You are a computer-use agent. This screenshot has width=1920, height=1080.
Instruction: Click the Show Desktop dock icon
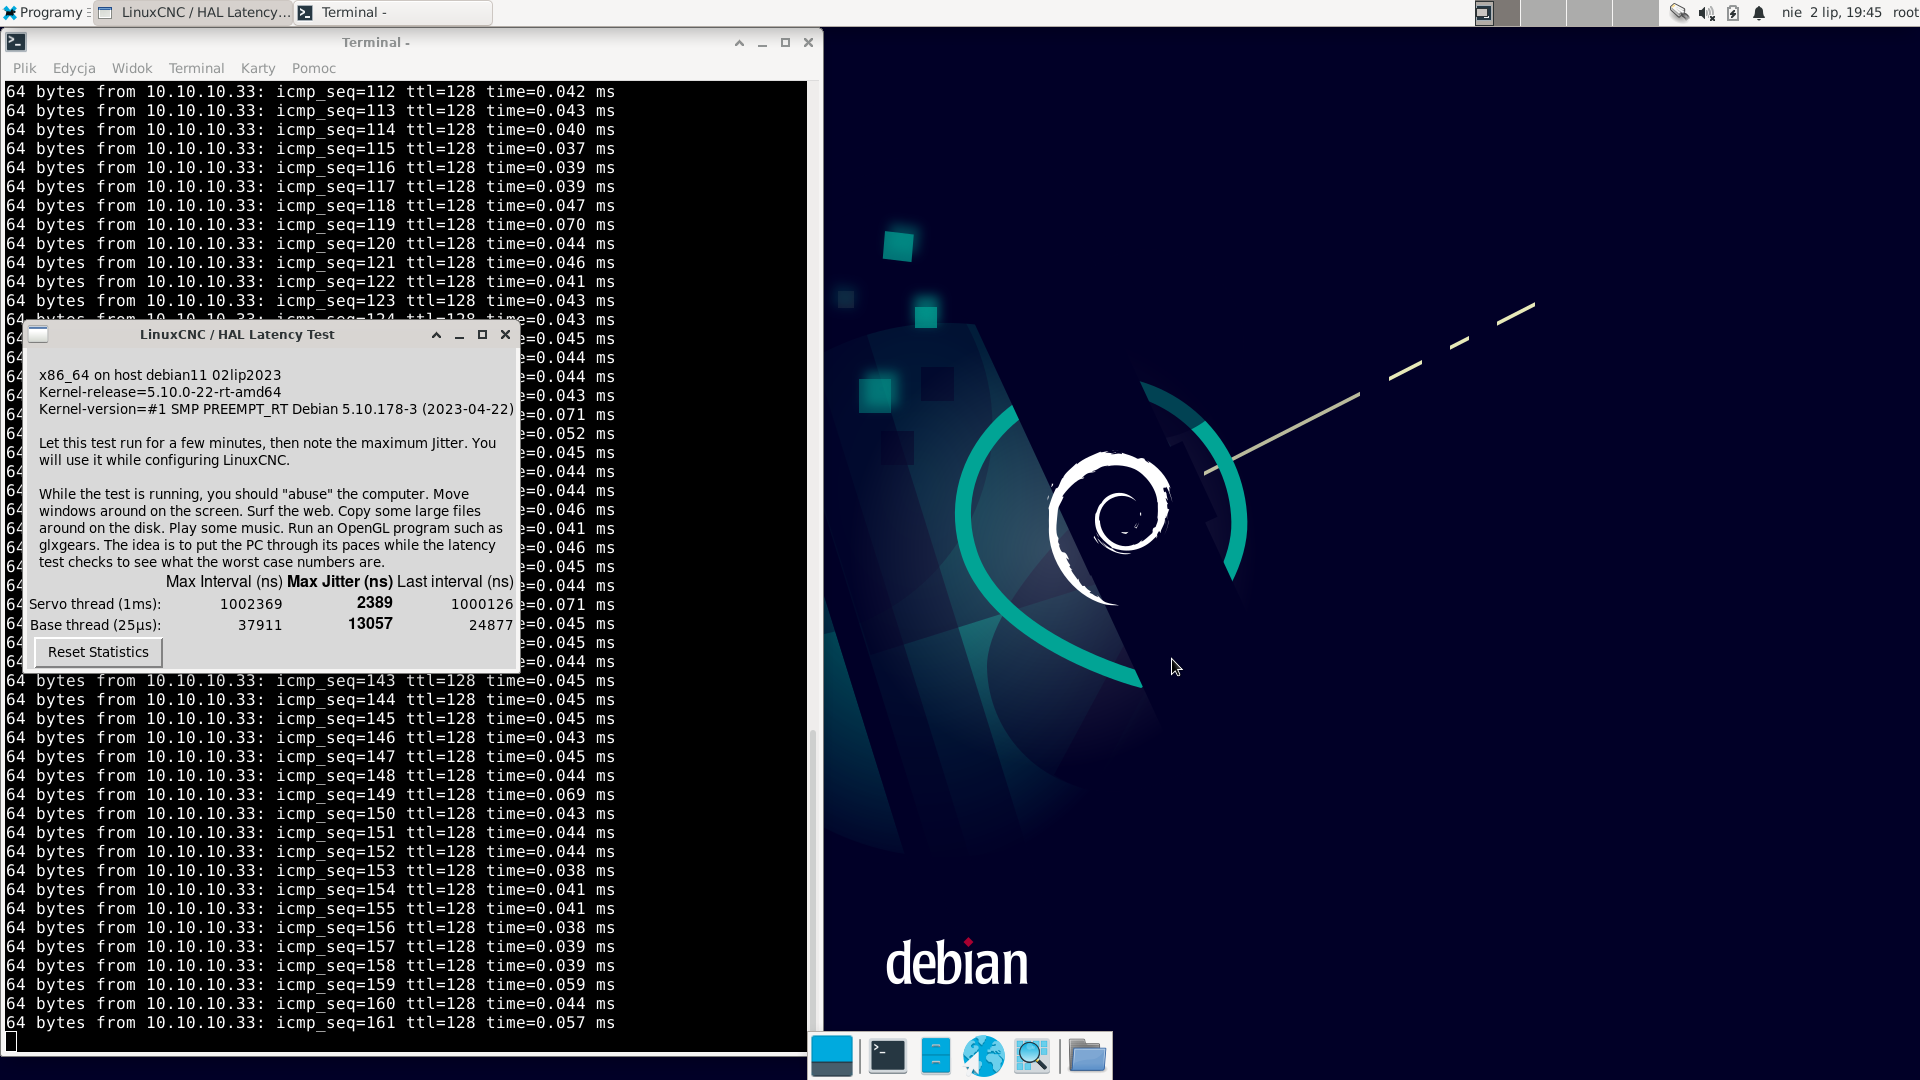click(832, 1056)
